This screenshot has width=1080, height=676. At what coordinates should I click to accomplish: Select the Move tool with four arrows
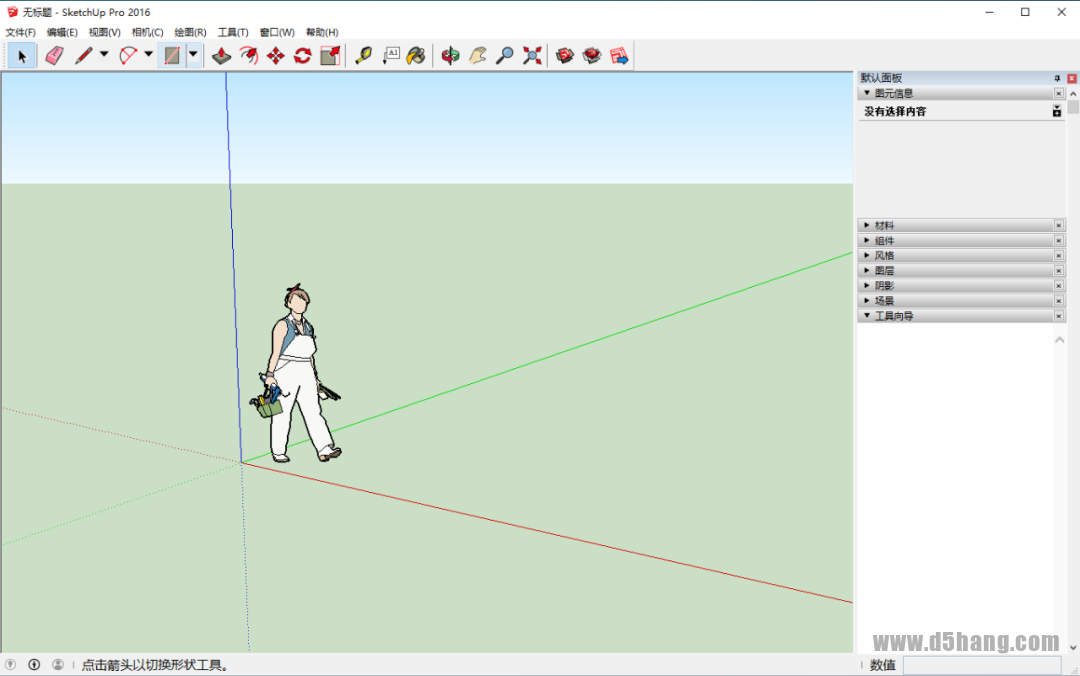click(x=276, y=56)
